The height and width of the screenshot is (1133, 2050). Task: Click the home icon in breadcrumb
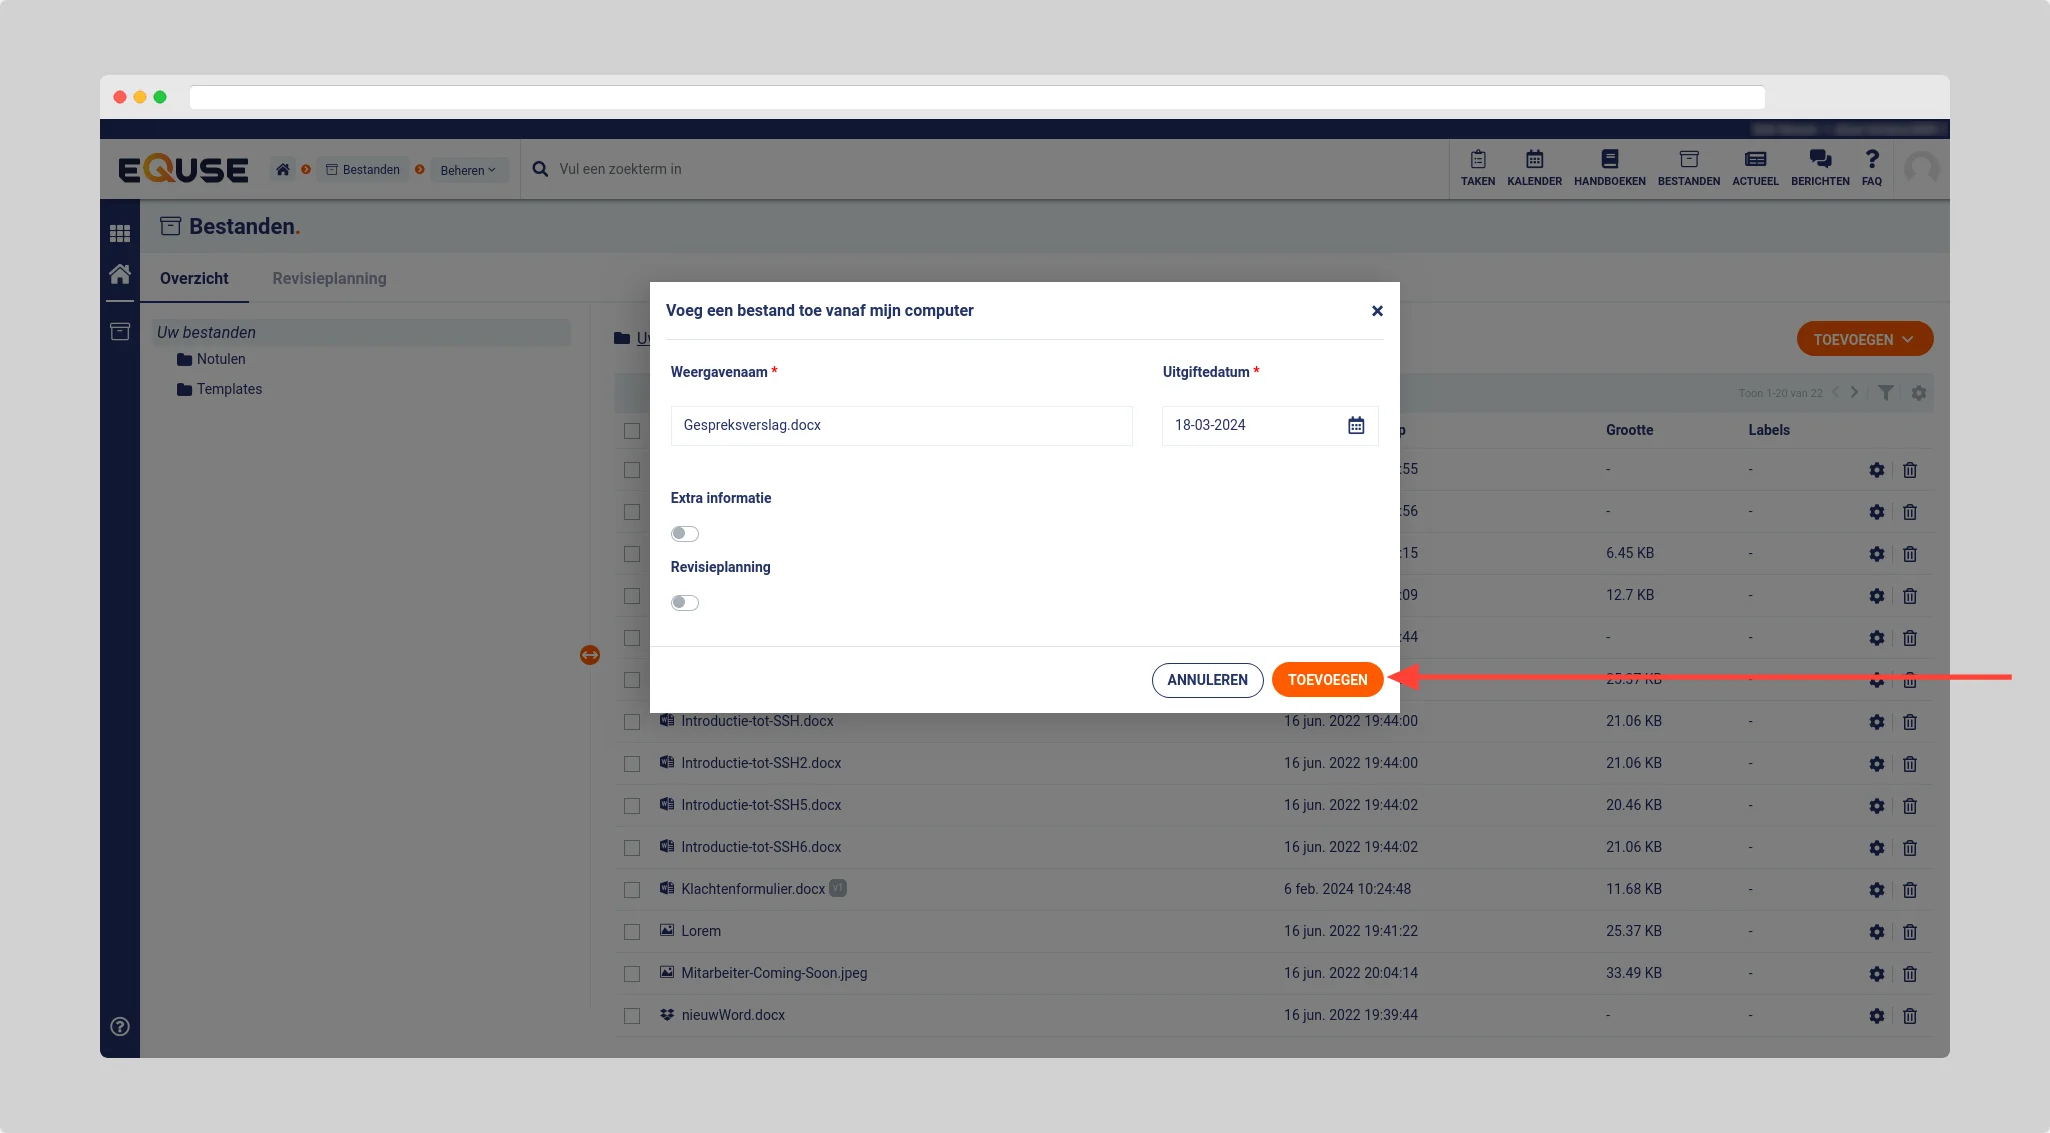pyautogui.click(x=283, y=169)
